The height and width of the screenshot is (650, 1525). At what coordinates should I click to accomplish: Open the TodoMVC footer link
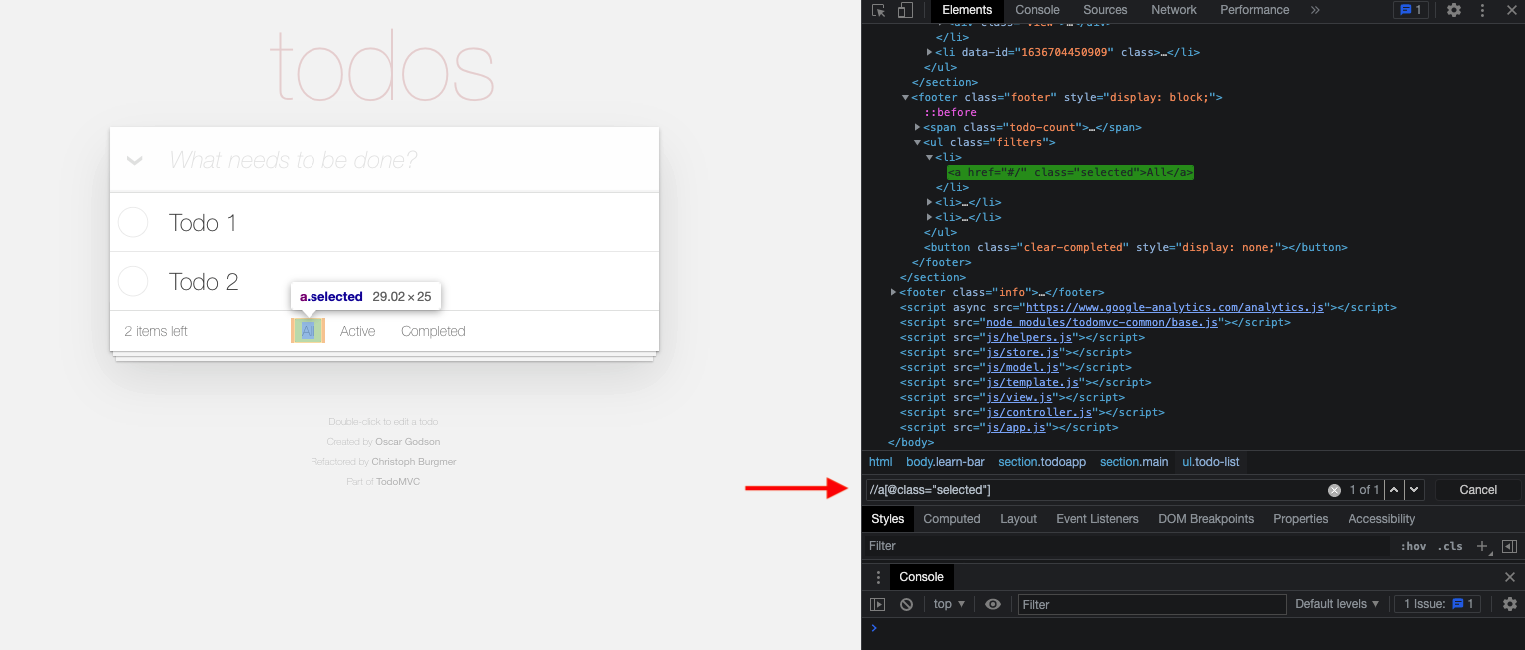click(x=398, y=482)
